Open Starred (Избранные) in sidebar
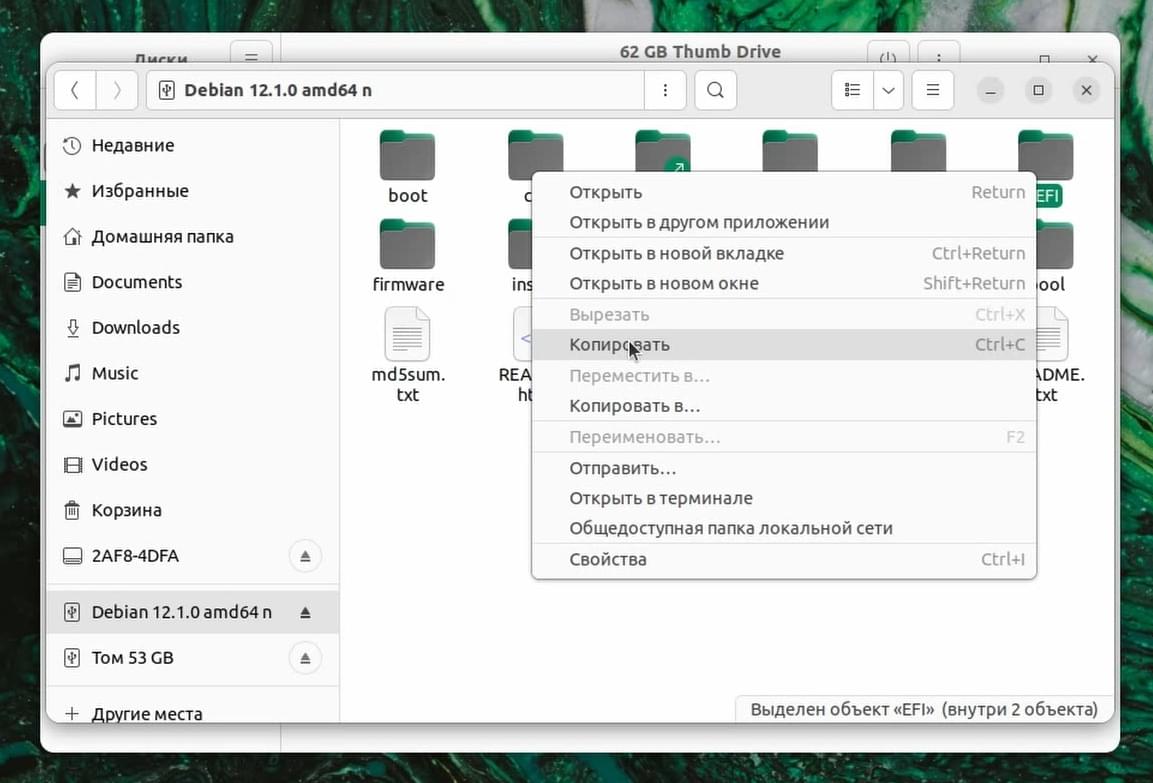 [x=192, y=191]
